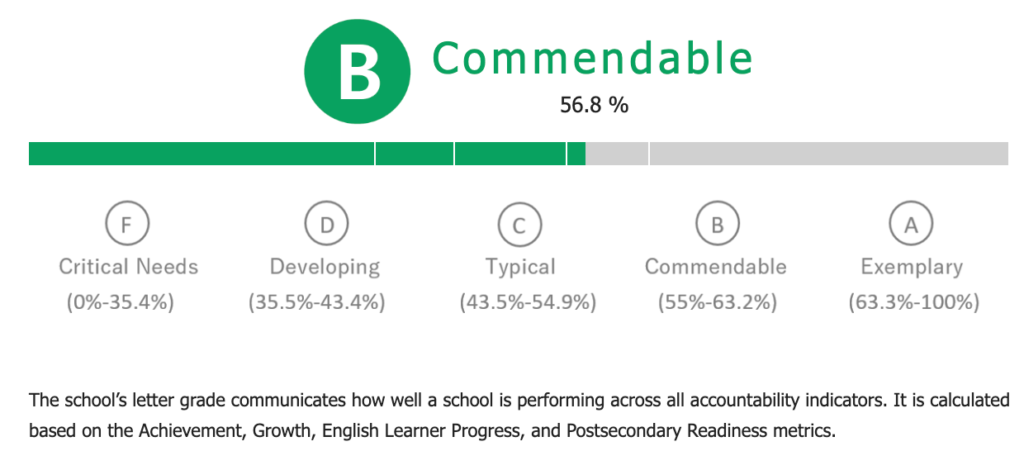This screenshot has width=1024, height=451.
Task: Select the C grade circle icon
Action: (519, 225)
